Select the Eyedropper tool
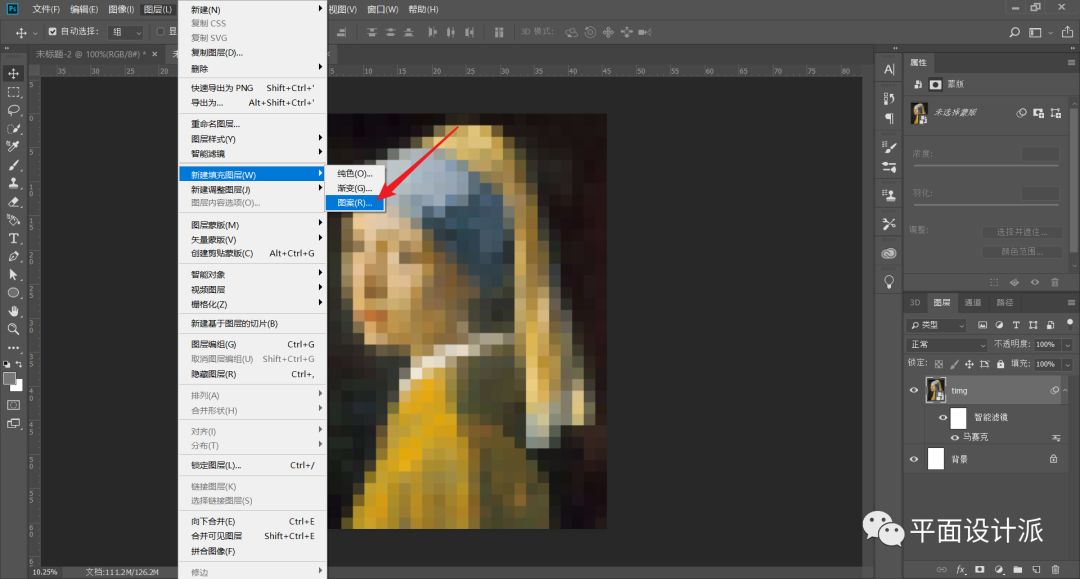This screenshot has width=1080, height=579. 14,147
